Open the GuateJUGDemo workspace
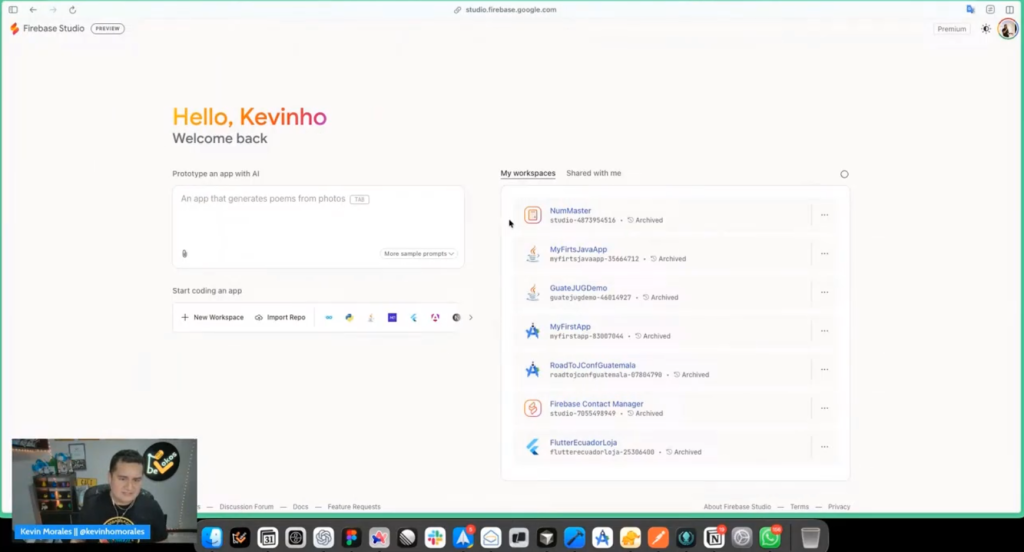This screenshot has height=552, width=1024. 578,288
